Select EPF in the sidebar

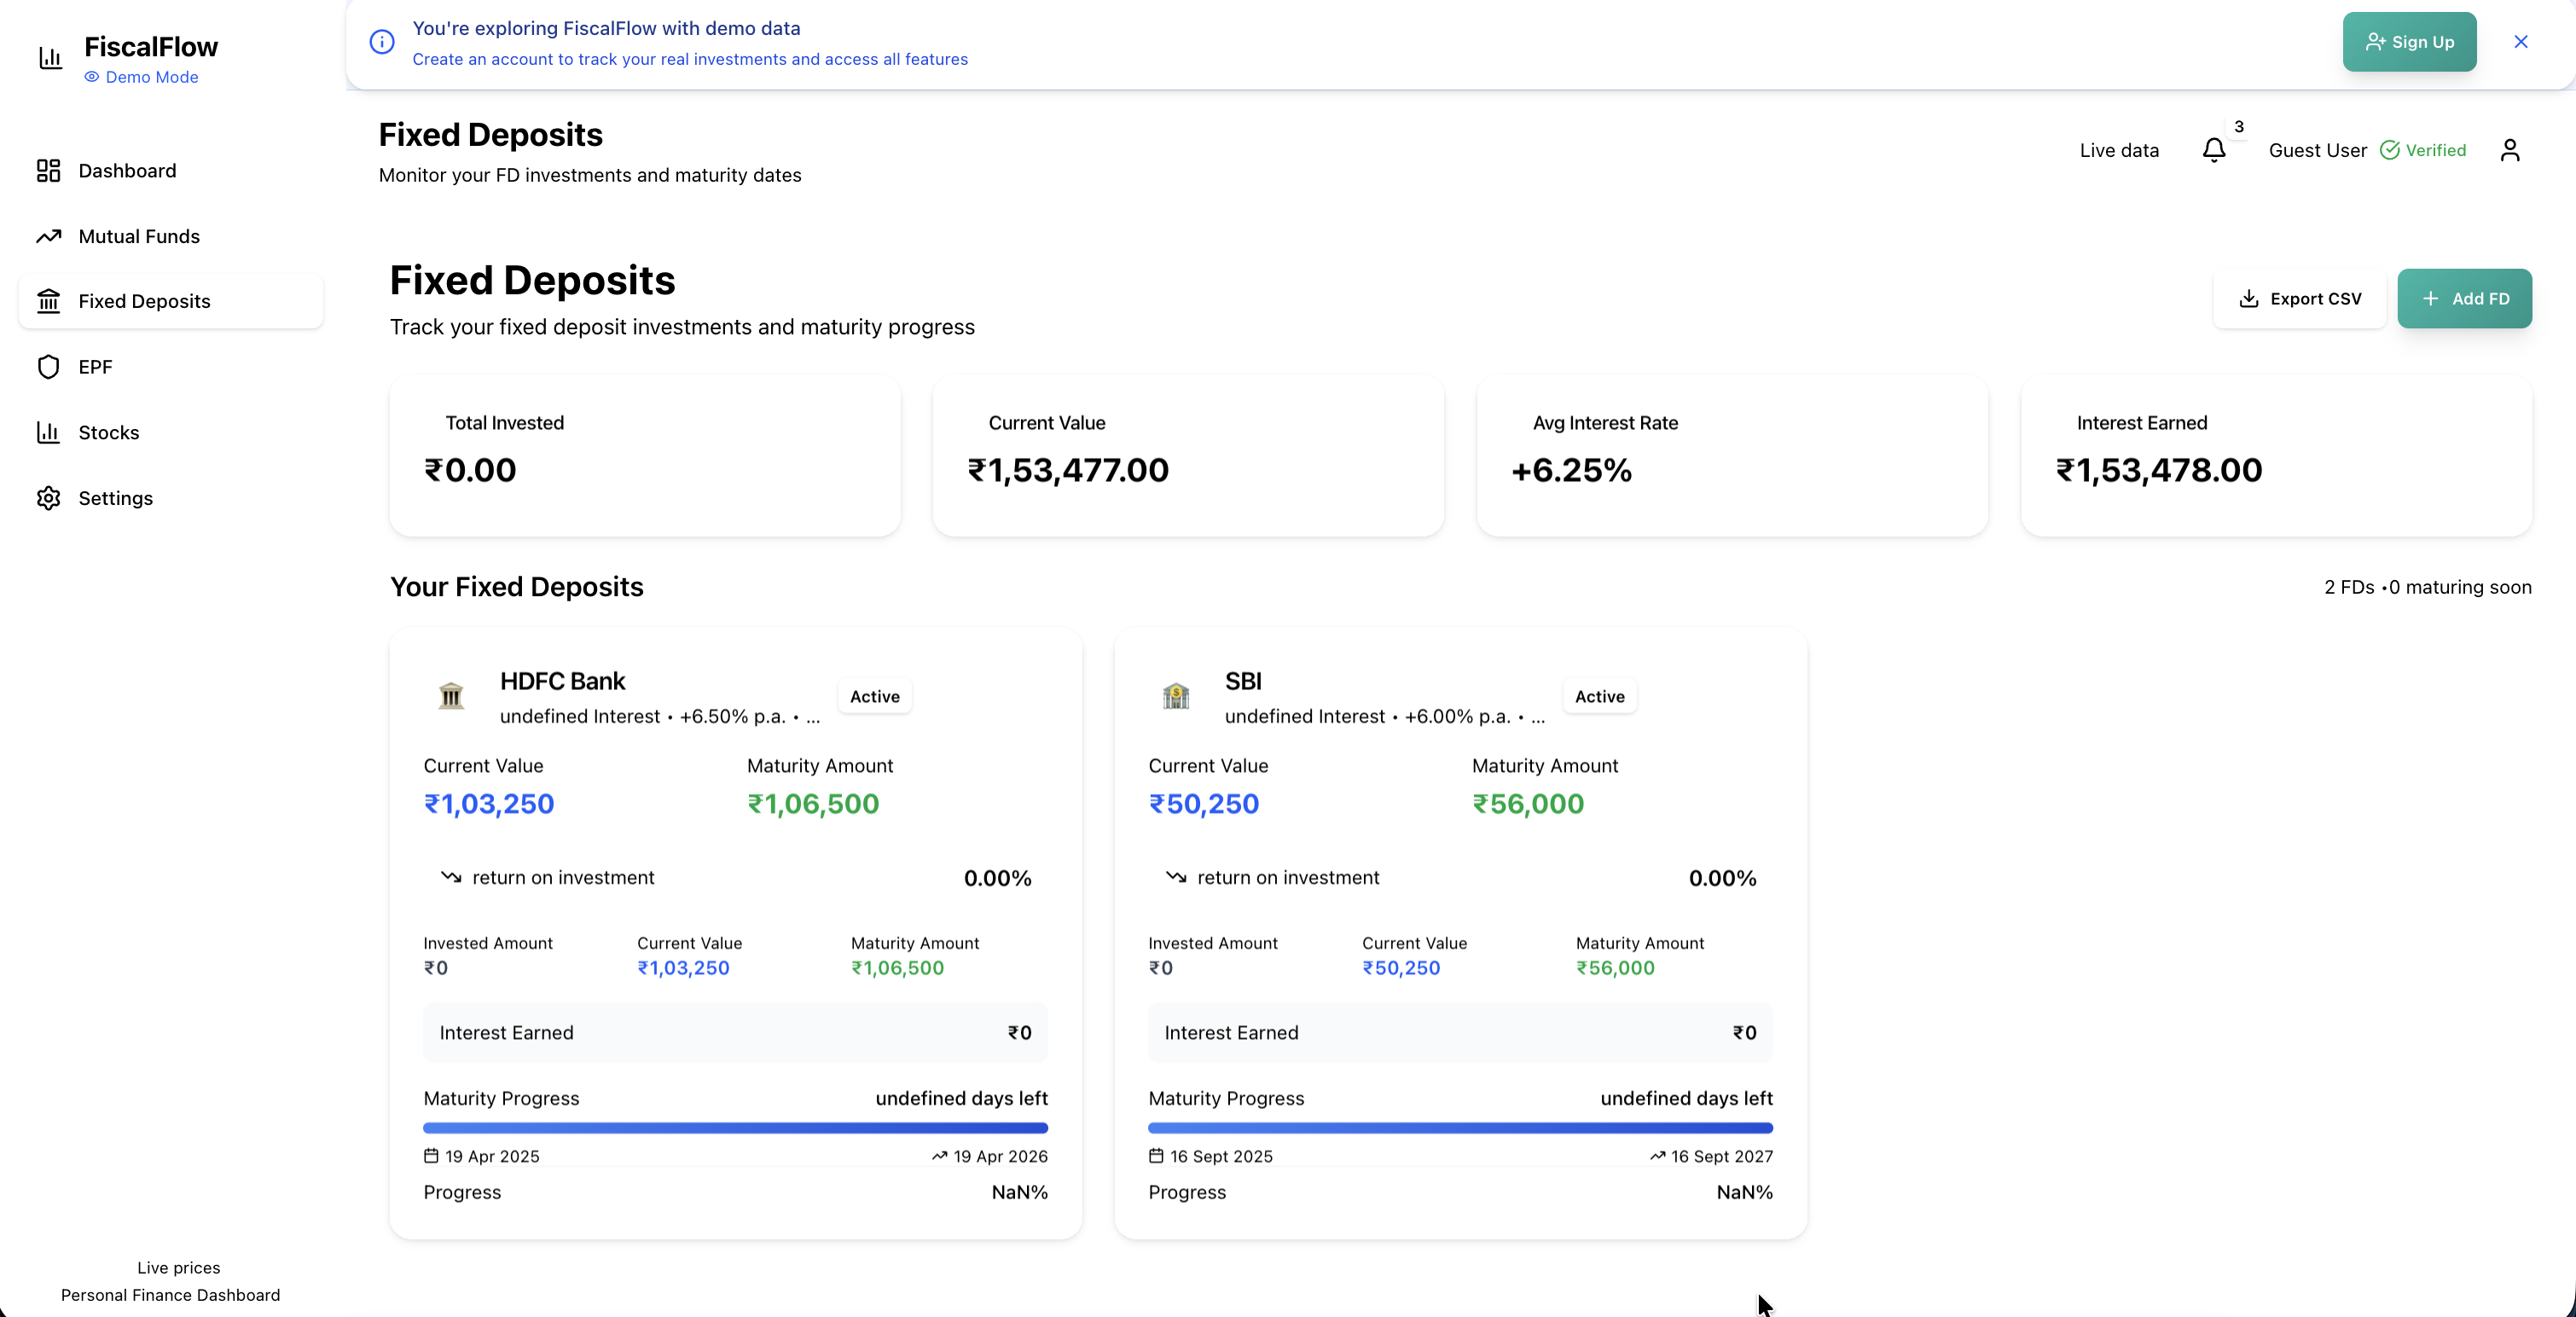95,367
